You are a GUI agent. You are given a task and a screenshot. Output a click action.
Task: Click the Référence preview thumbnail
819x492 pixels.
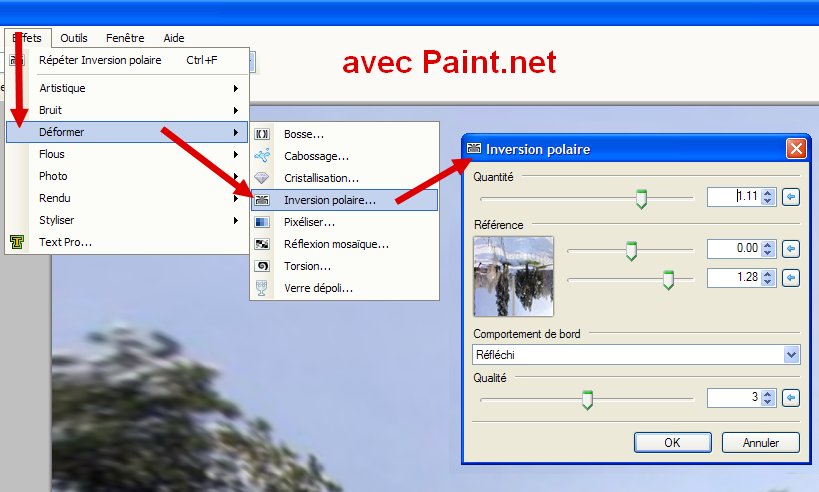tap(513, 276)
